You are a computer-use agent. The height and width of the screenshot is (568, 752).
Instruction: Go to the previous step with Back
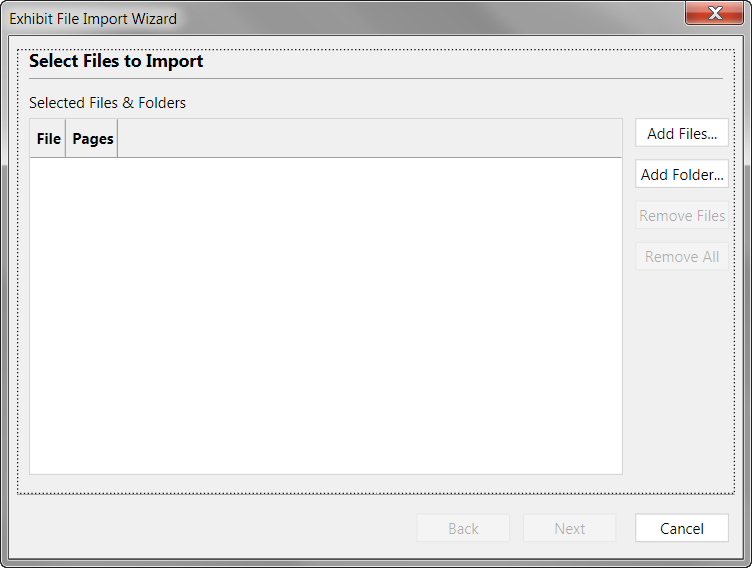coord(463,528)
